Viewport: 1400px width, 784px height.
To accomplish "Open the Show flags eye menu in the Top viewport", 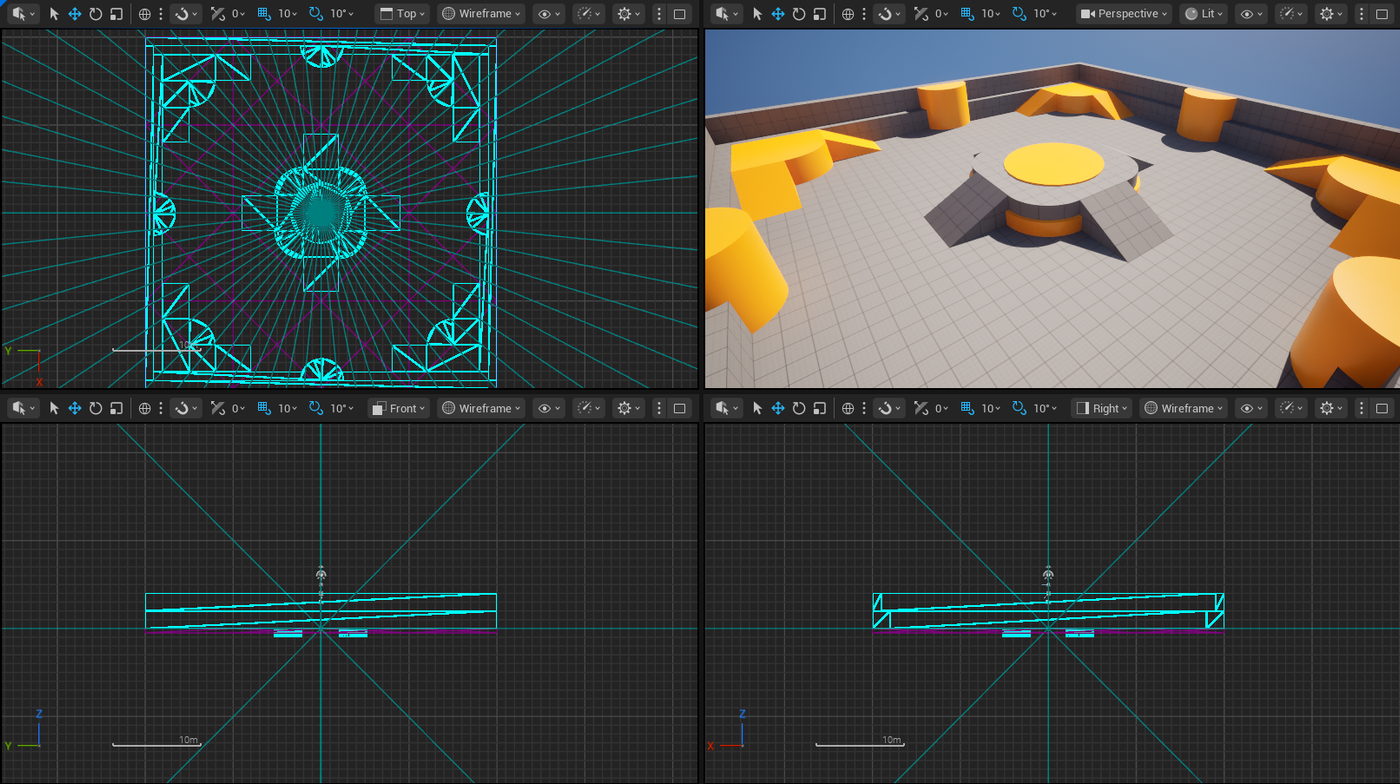I will (x=549, y=14).
